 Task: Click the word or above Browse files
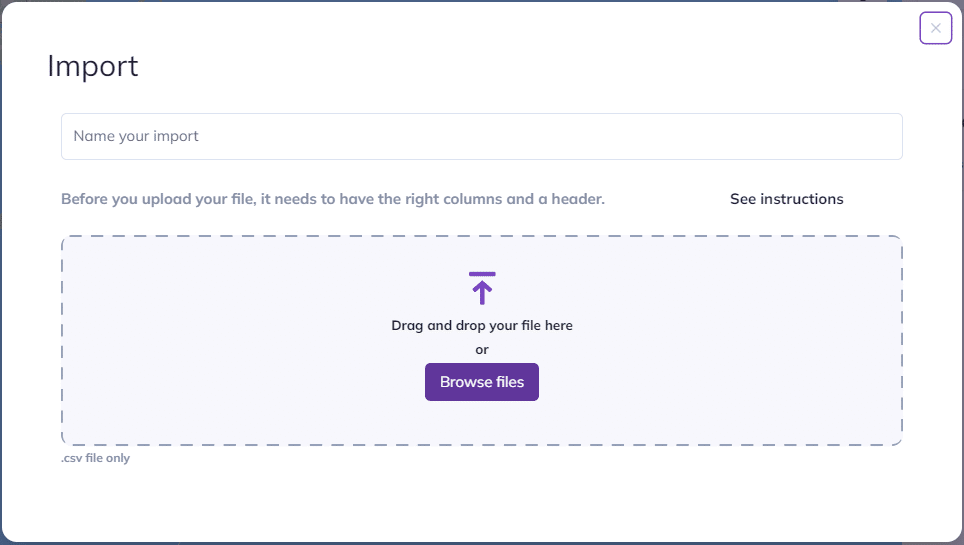pyautogui.click(x=481, y=350)
